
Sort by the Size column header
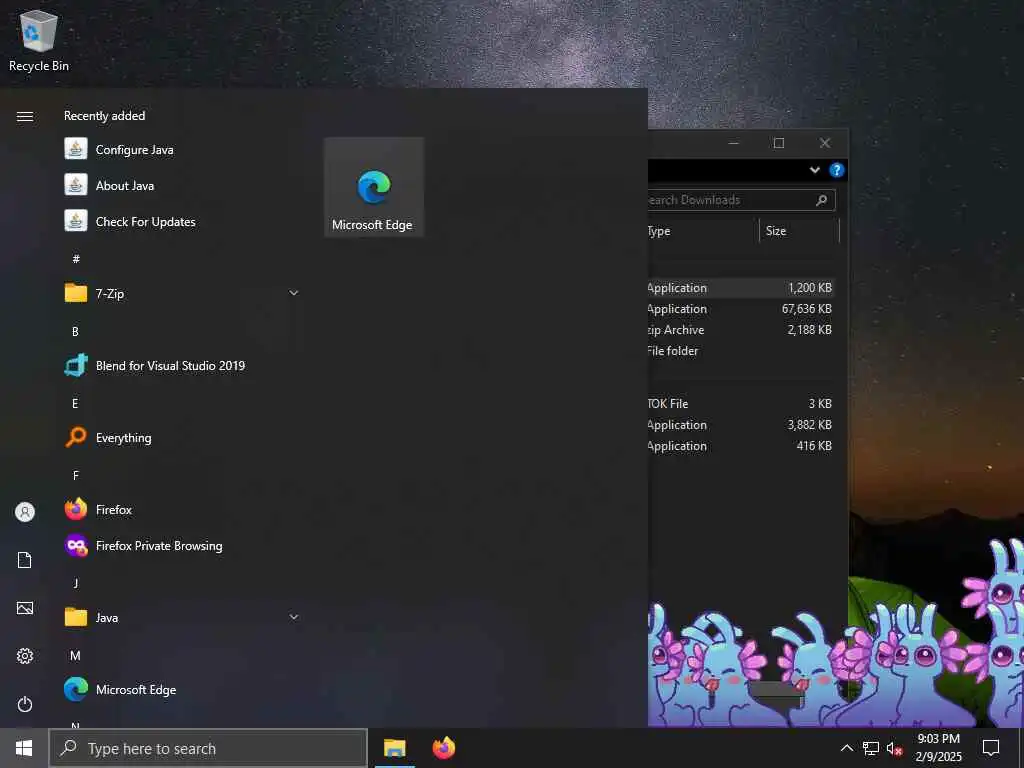(x=799, y=231)
